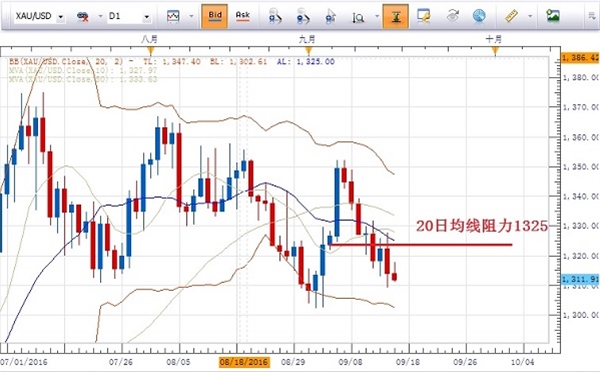Select the cursor zoom tool icon
This screenshot has height=372, width=600.
pyautogui.click(x=330, y=16)
